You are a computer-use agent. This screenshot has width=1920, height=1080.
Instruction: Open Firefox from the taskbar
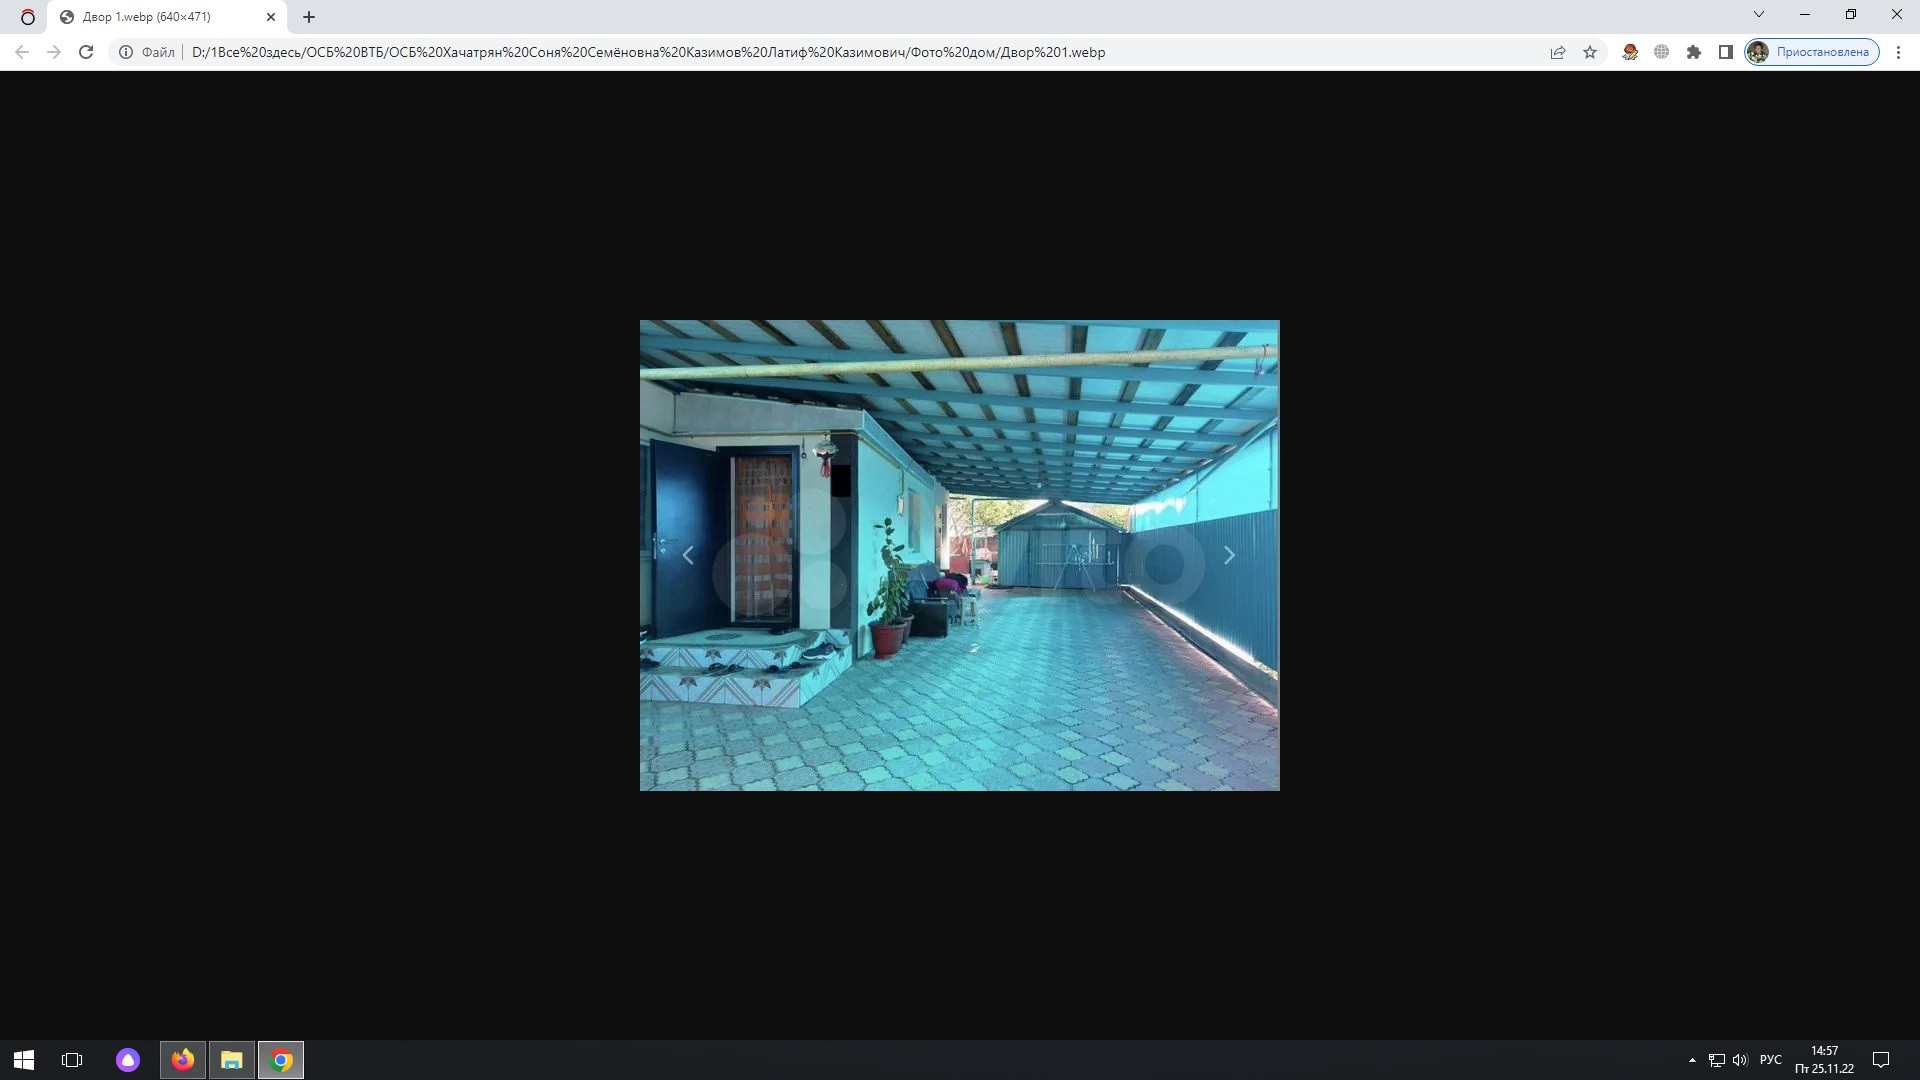[183, 1060]
